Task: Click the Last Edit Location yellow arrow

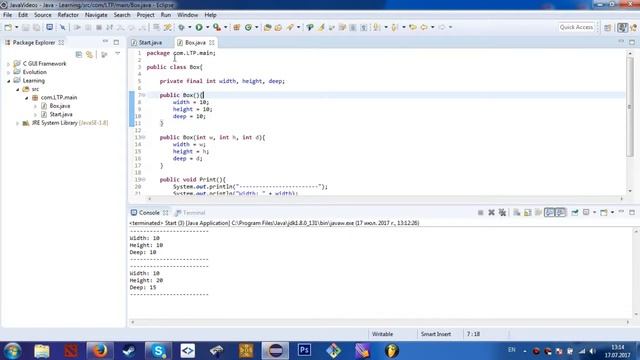Action: pos(413,27)
